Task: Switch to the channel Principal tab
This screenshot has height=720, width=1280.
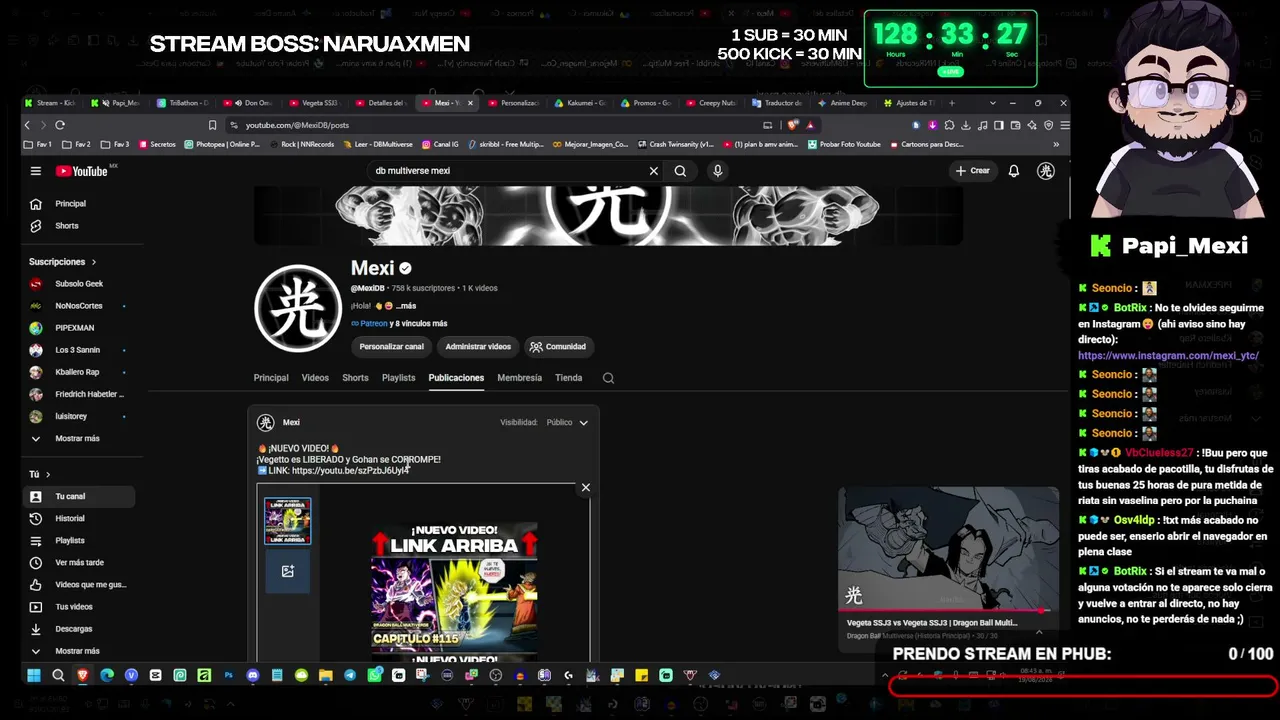Action: click(271, 378)
